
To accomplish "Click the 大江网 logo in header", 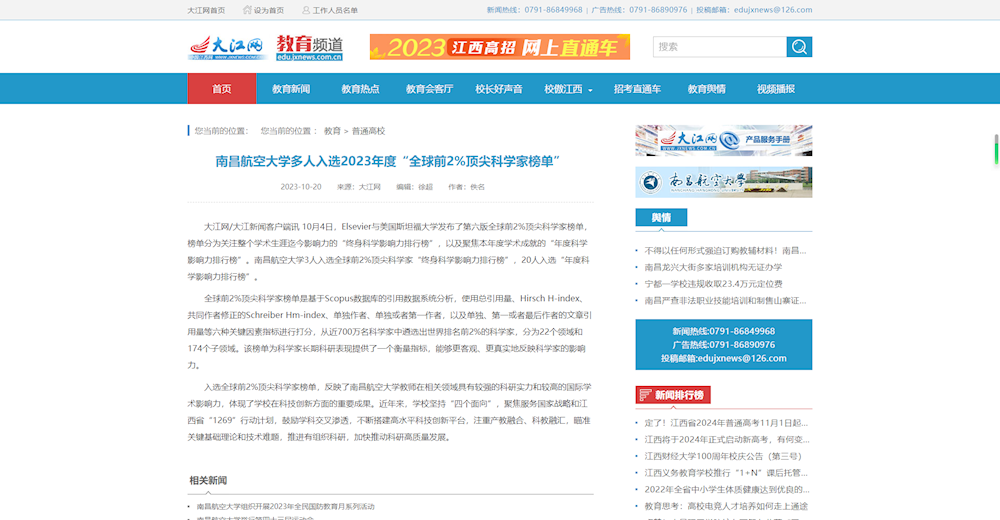I will pyautogui.click(x=226, y=47).
